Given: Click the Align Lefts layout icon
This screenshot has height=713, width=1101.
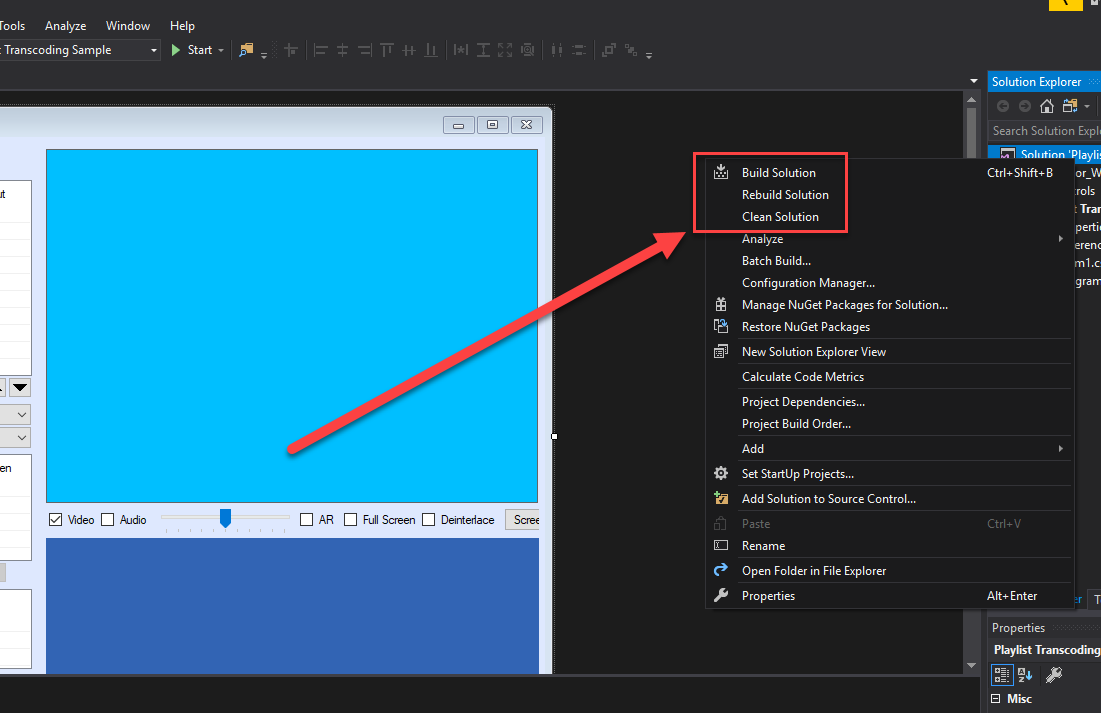Looking at the screenshot, I should pos(321,50).
